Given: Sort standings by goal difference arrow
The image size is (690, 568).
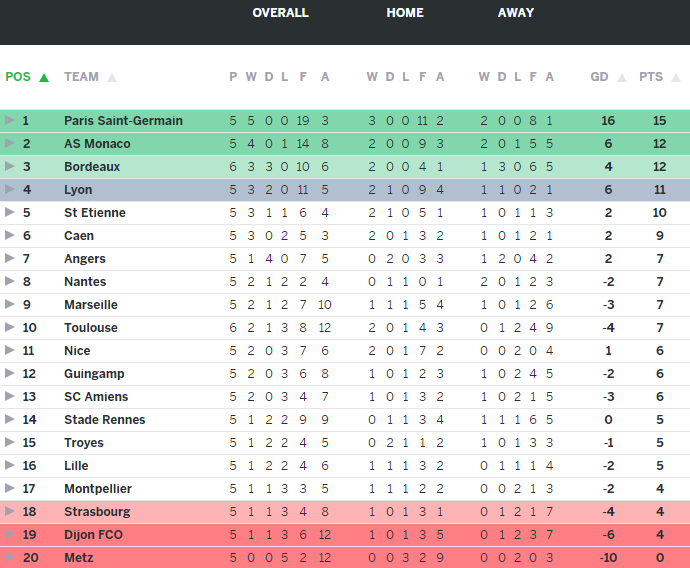Looking at the screenshot, I should coord(622,77).
